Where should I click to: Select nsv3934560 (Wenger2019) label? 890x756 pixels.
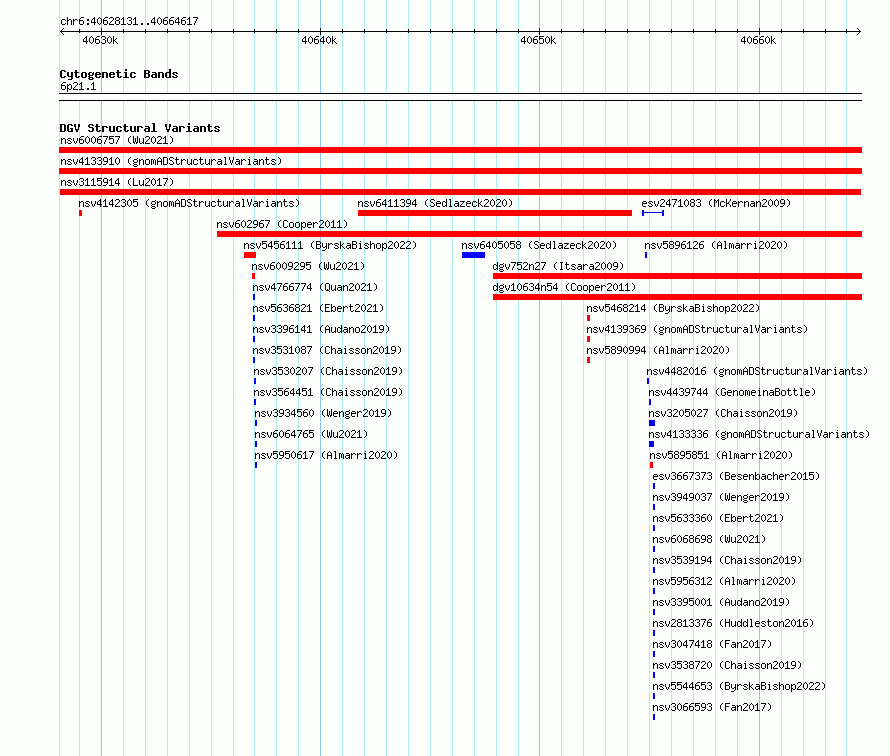point(323,413)
